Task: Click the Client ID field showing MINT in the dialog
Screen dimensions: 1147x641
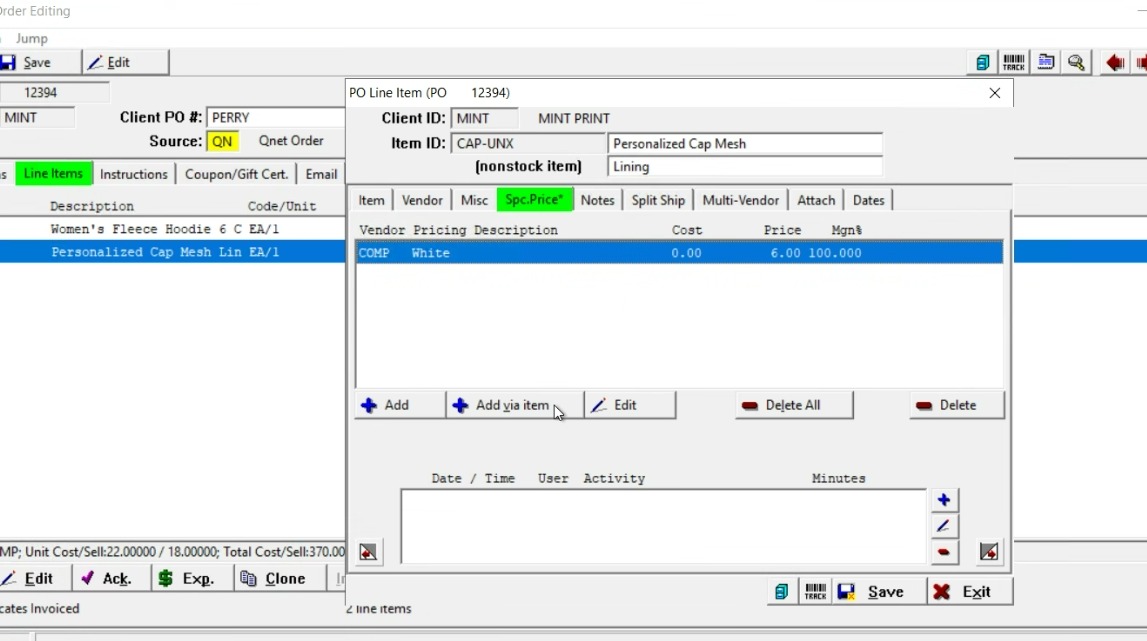Action: click(x=484, y=118)
